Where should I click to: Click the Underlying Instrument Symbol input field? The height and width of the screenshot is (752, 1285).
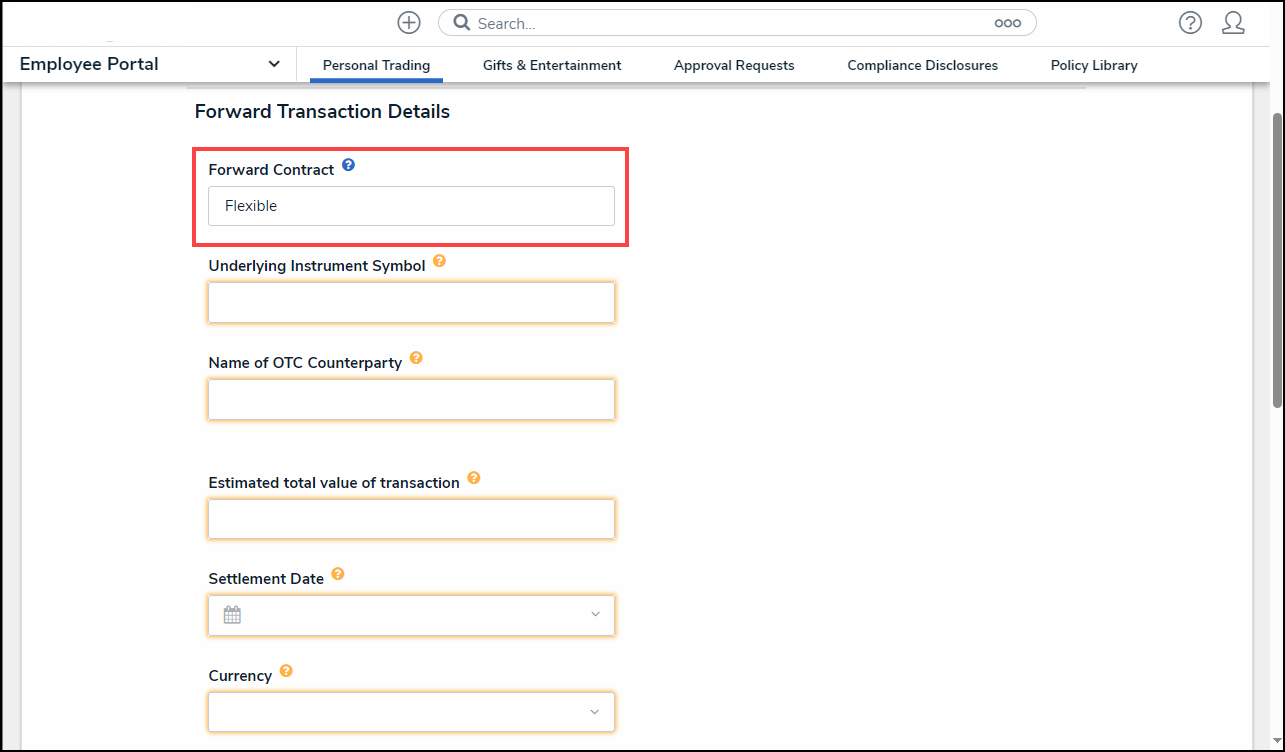click(x=411, y=303)
